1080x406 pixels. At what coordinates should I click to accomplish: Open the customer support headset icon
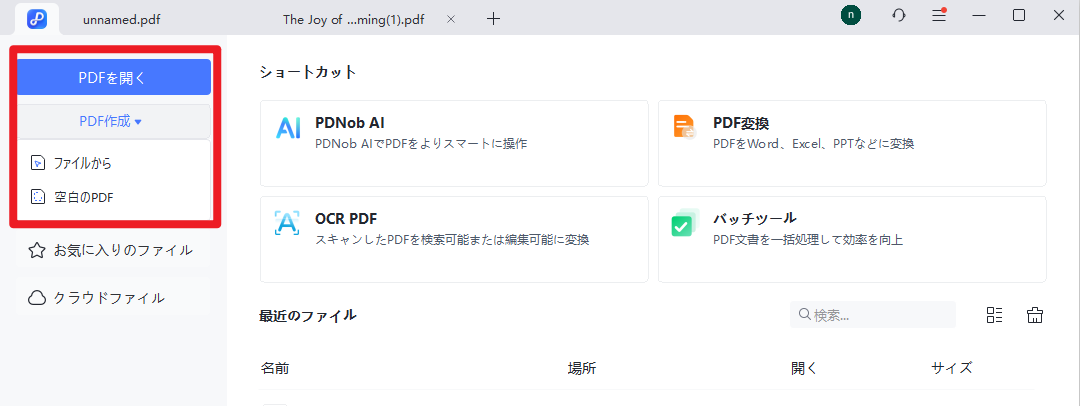click(x=898, y=15)
